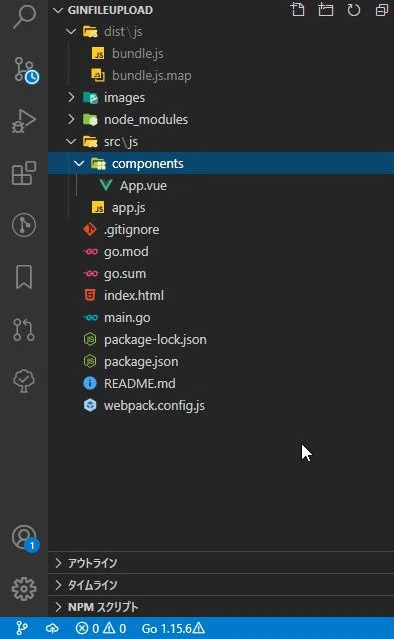
Task: Open the Pull Requests view
Action: point(24,329)
